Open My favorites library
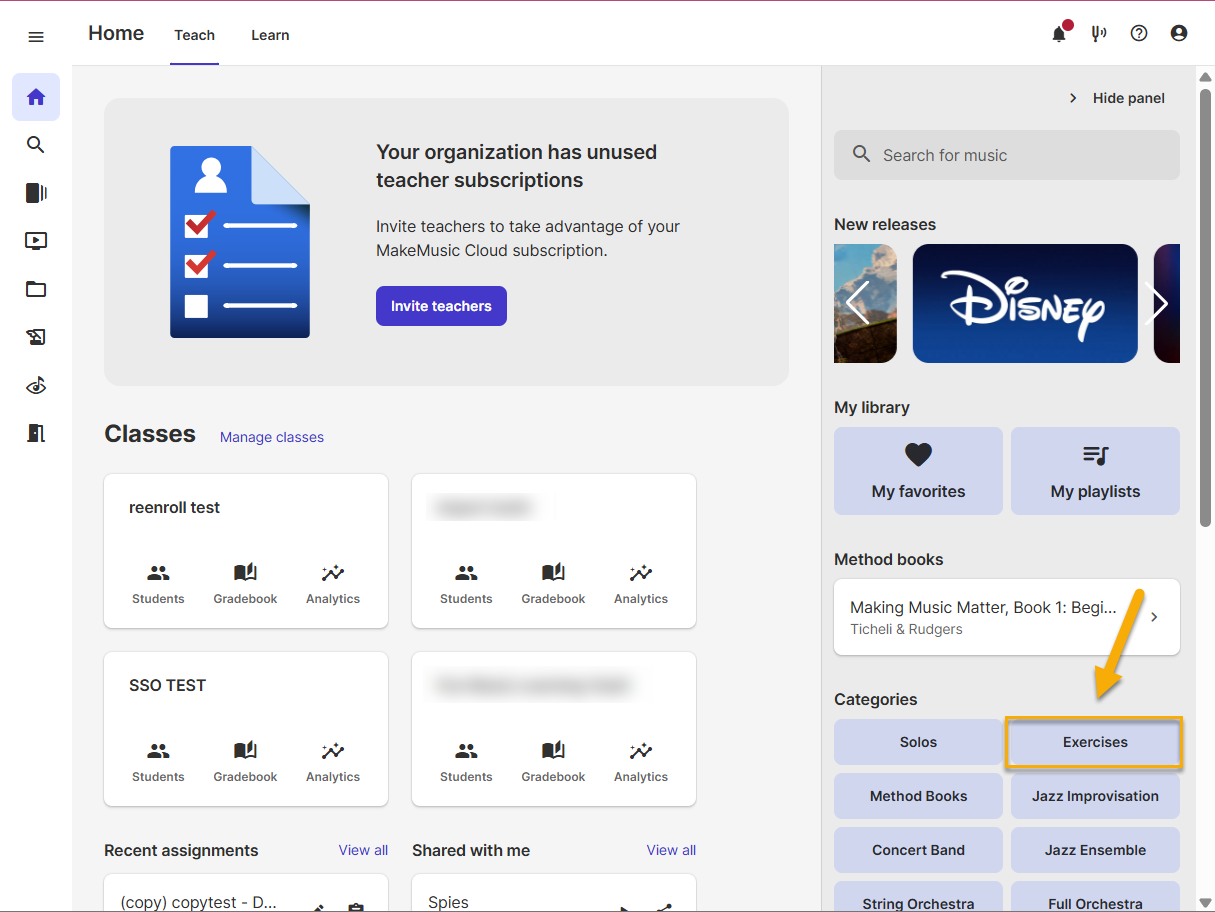Image resolution: width=1215 pixels, height=912 pixels. pyautogui.click(x=918, y=471)
